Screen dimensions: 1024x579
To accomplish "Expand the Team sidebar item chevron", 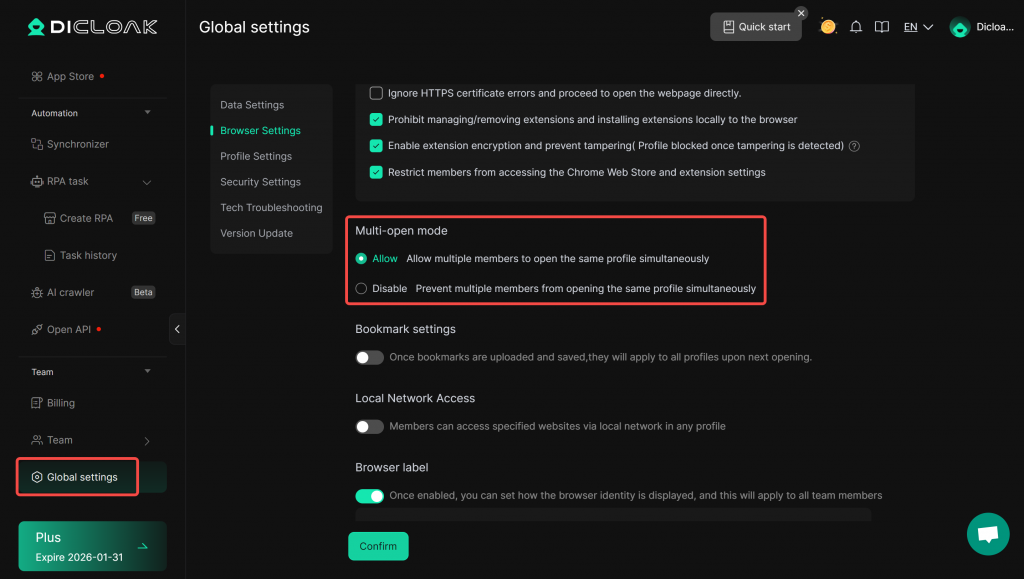I will 147,440.
